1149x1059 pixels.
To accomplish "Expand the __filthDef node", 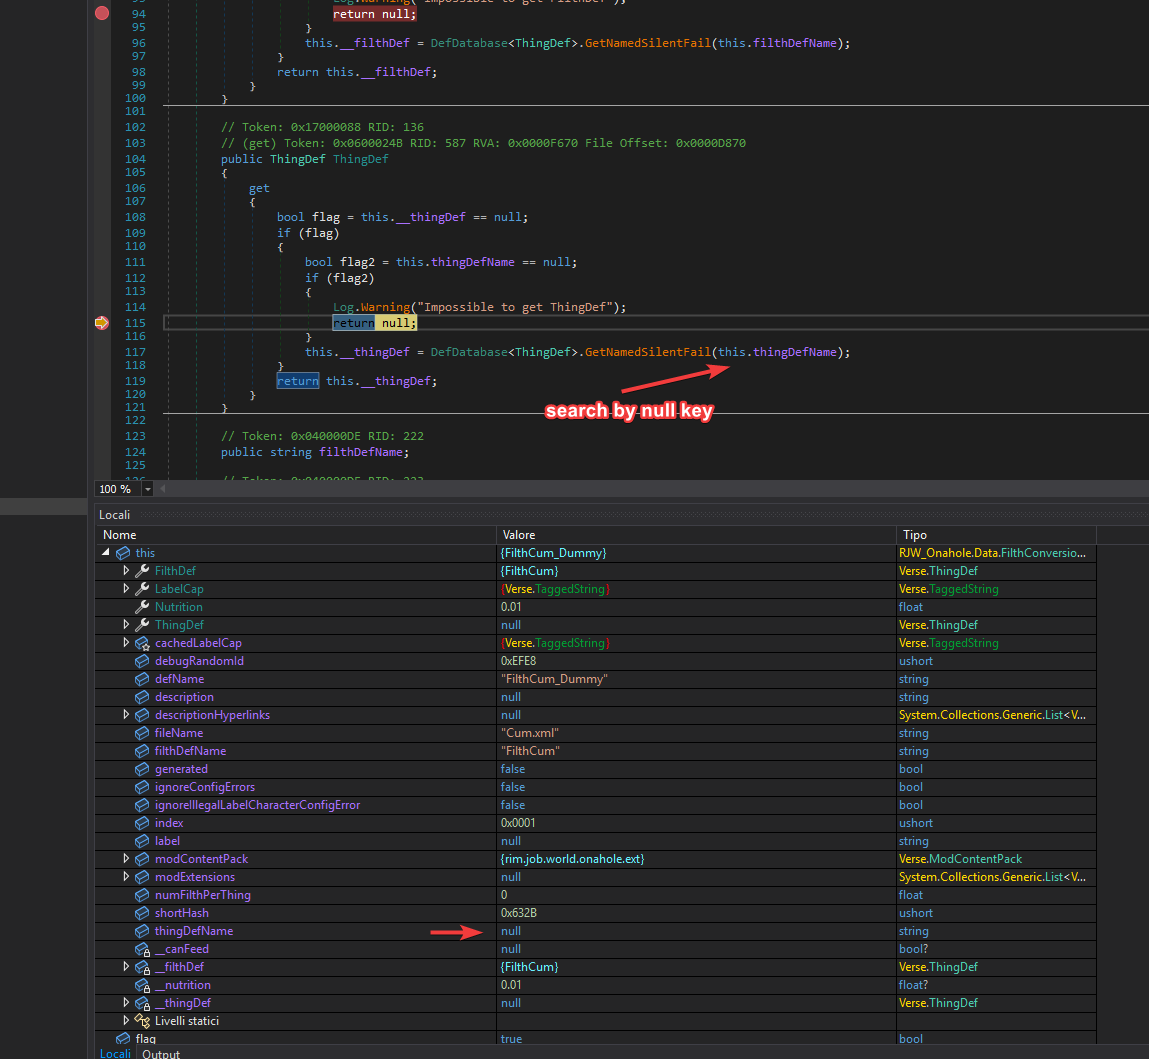I will [x=126, y=966].
